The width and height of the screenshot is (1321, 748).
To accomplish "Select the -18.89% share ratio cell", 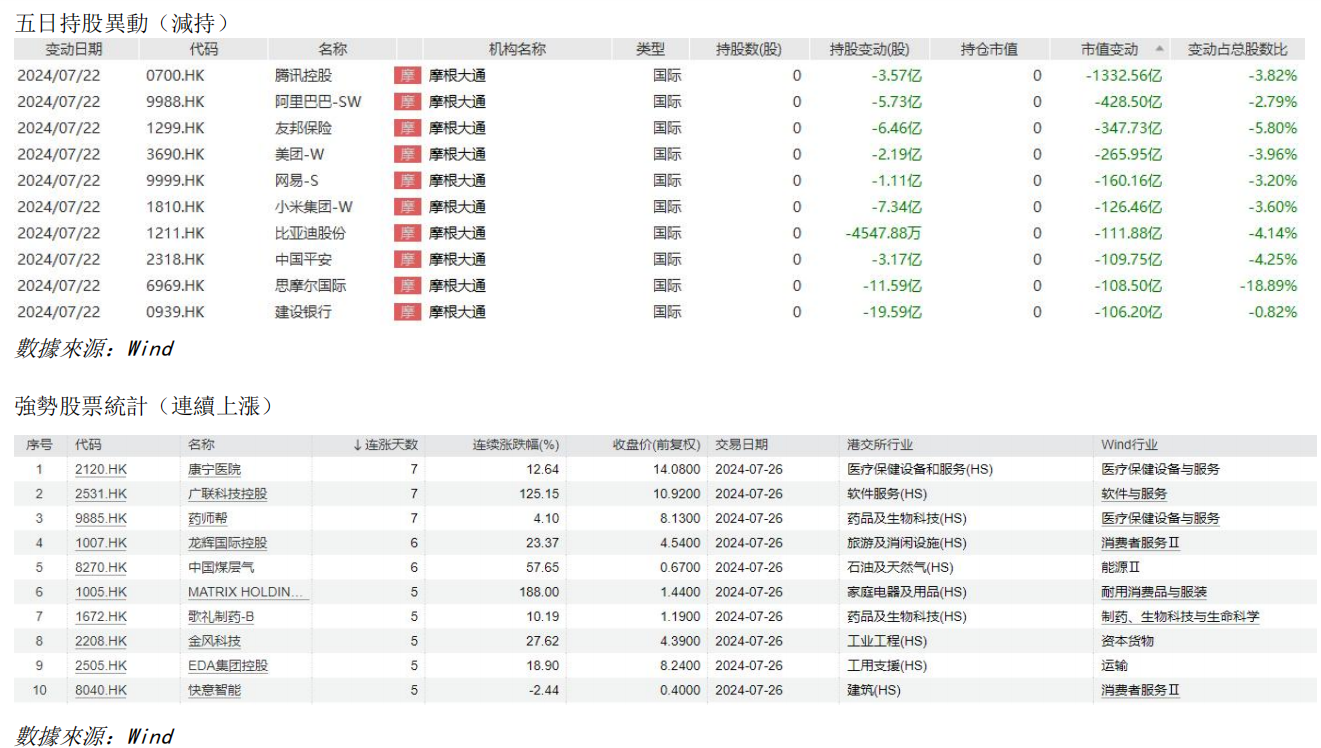I will 1267,285.
